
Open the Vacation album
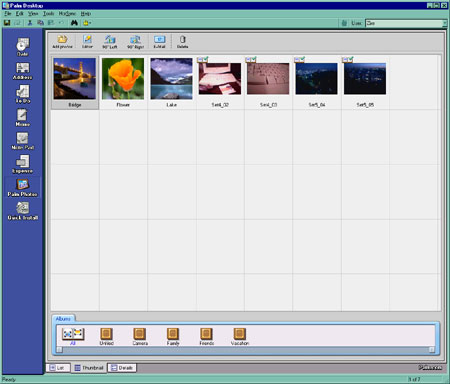pos(240,336)
